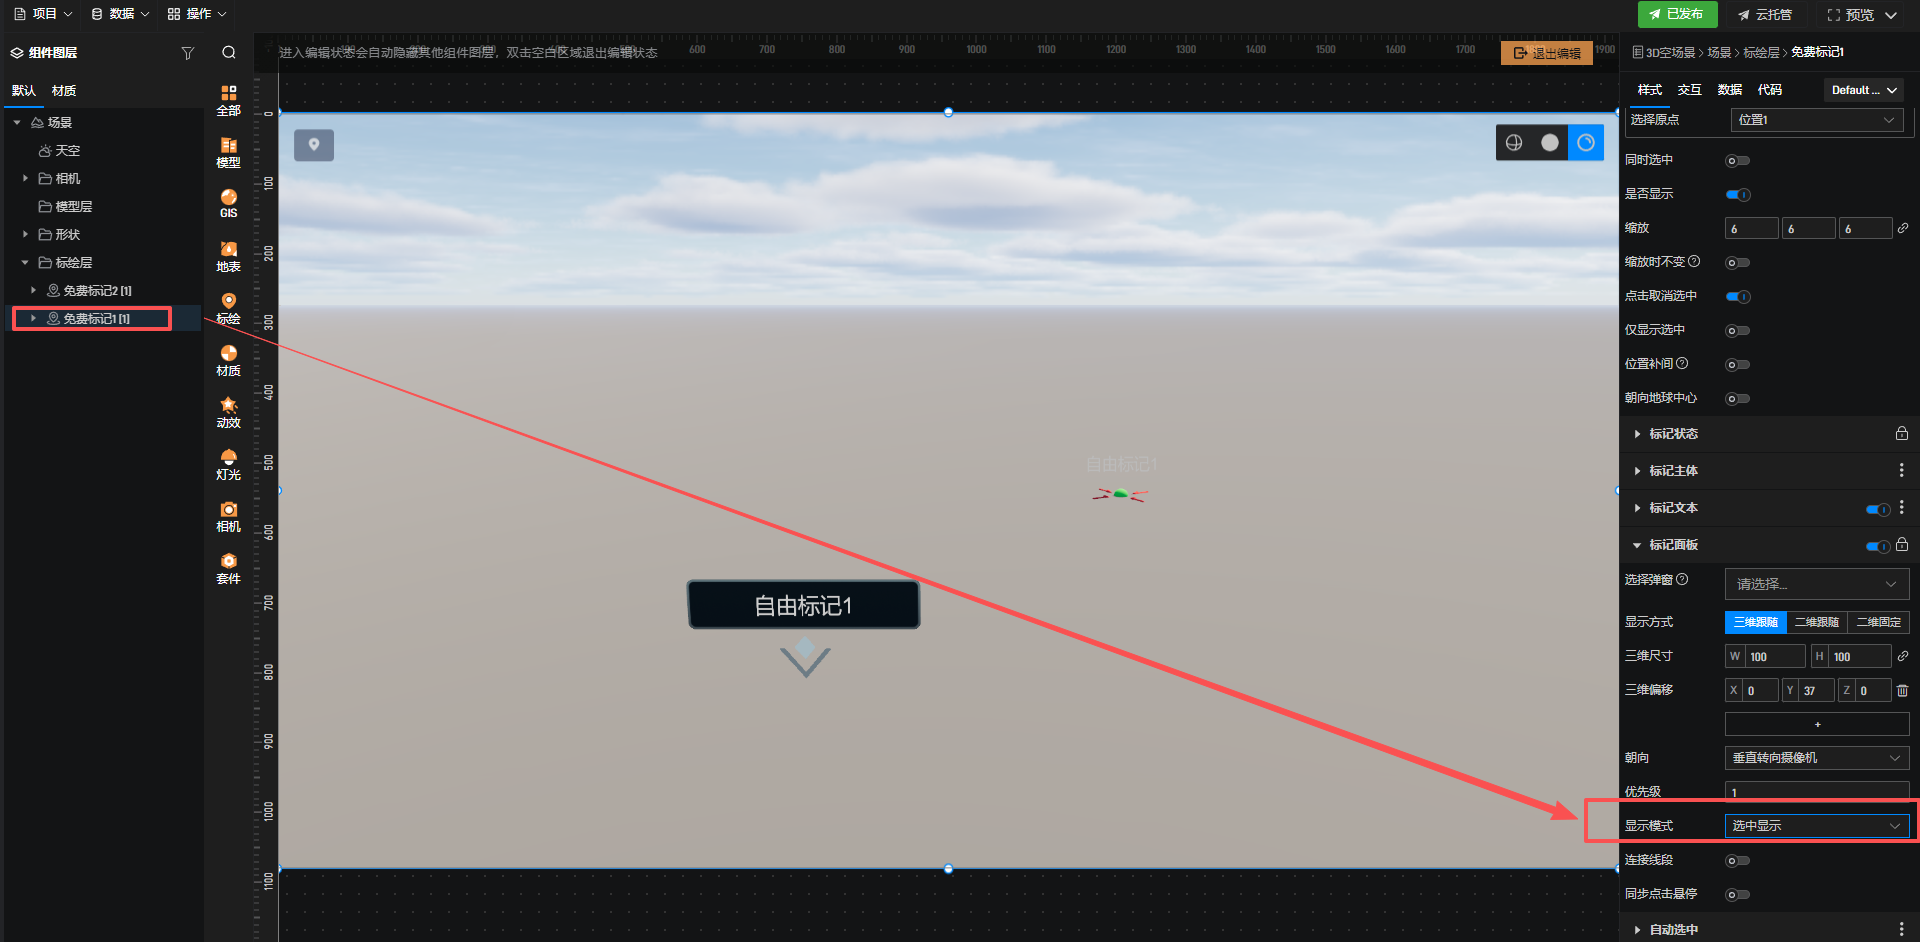Open the 朝向 dropdown
Image resolution: width=1920 pixels, height=942 pixels.
1816,758
